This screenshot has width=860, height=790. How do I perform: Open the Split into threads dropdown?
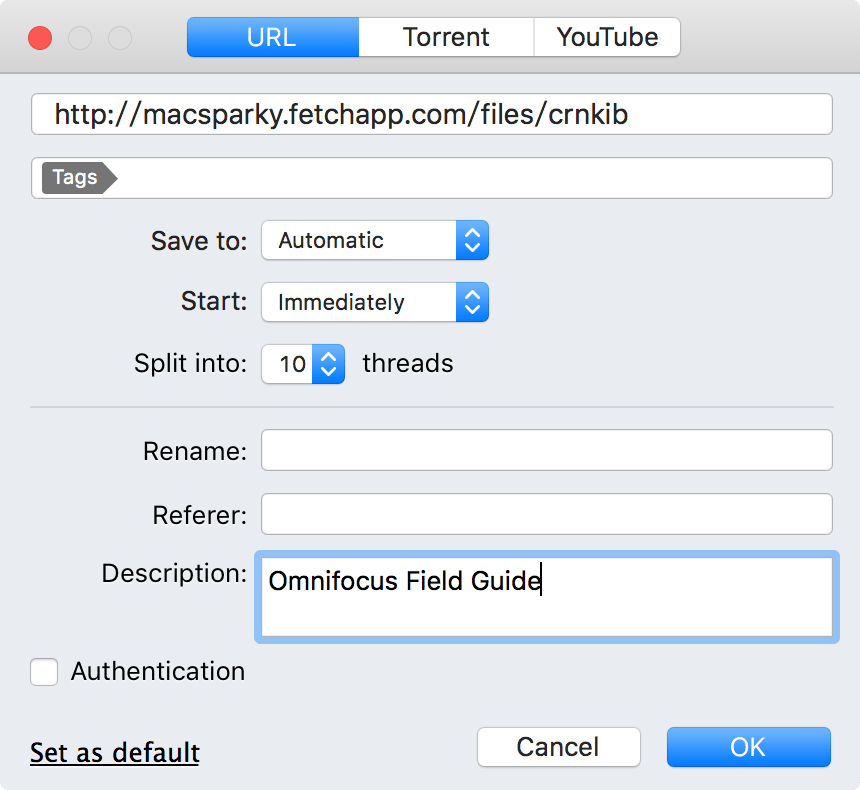(x=303, y=364)
